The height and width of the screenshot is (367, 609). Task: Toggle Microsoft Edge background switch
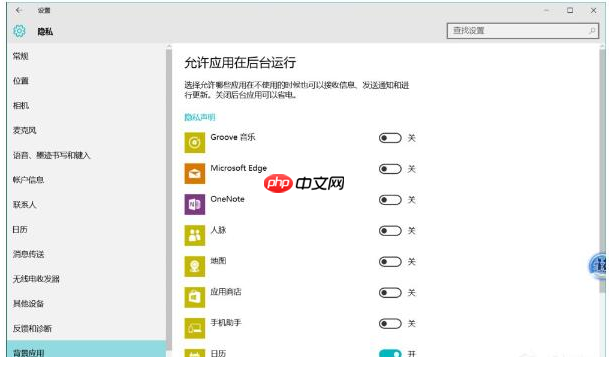390,169
